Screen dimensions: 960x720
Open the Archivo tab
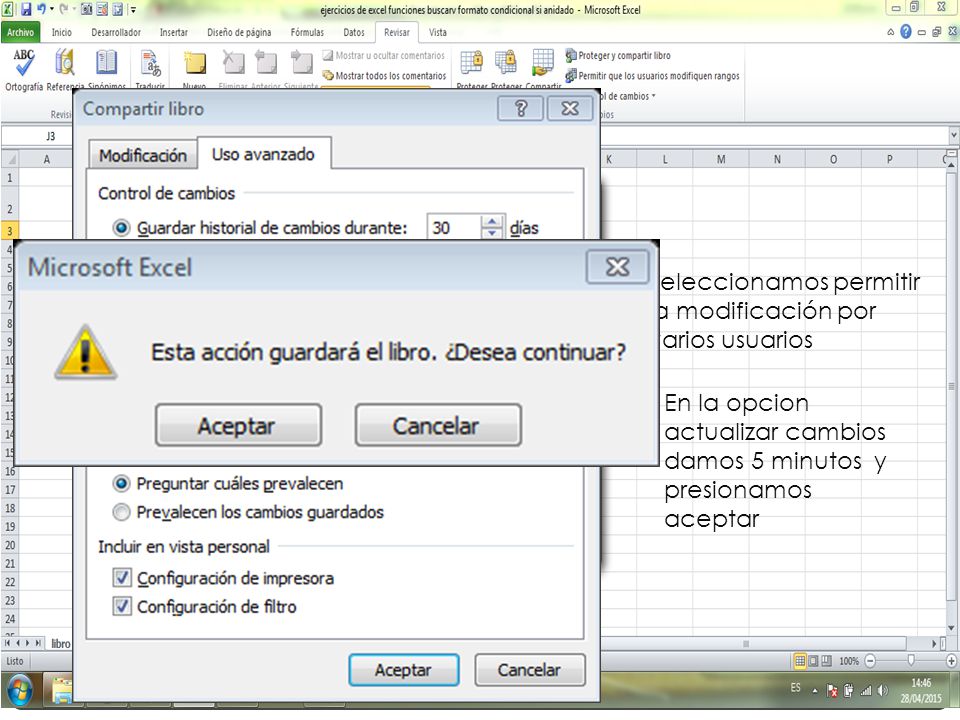[x=20, y=32]
